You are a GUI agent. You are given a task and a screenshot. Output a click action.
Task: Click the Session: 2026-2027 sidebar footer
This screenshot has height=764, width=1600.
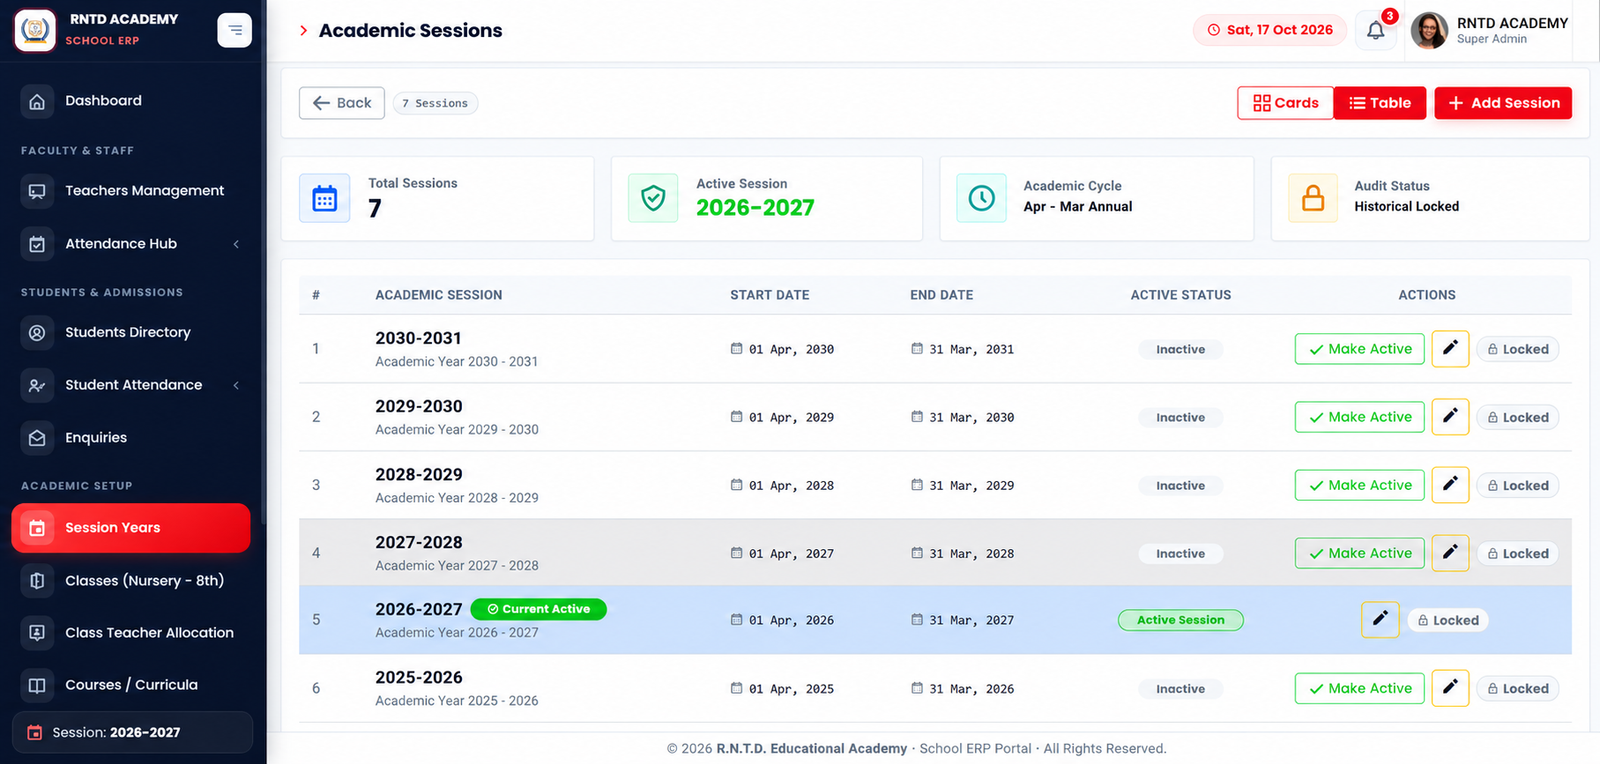132,732
